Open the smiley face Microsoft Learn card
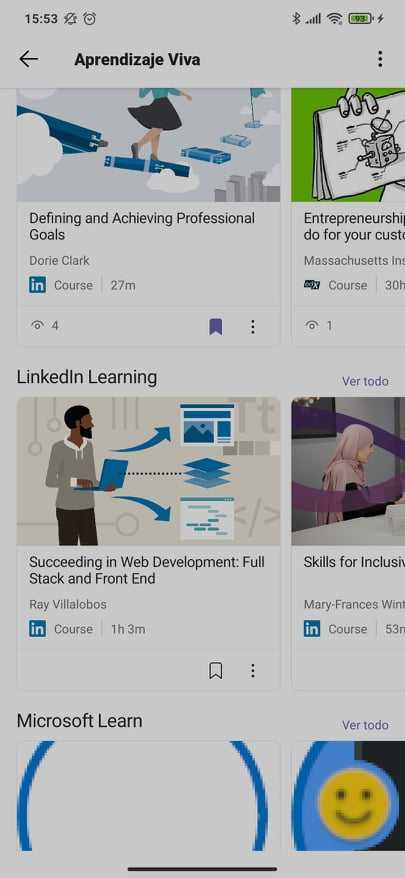 point(348,796)
